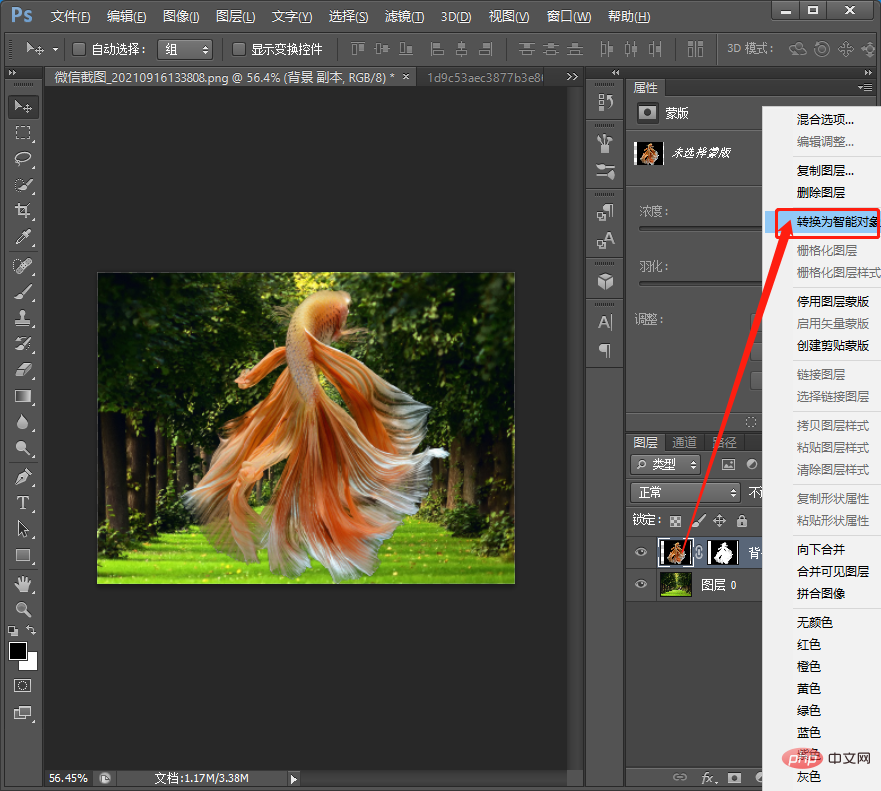Choose 转换为智能对象 in context menu

822,222
